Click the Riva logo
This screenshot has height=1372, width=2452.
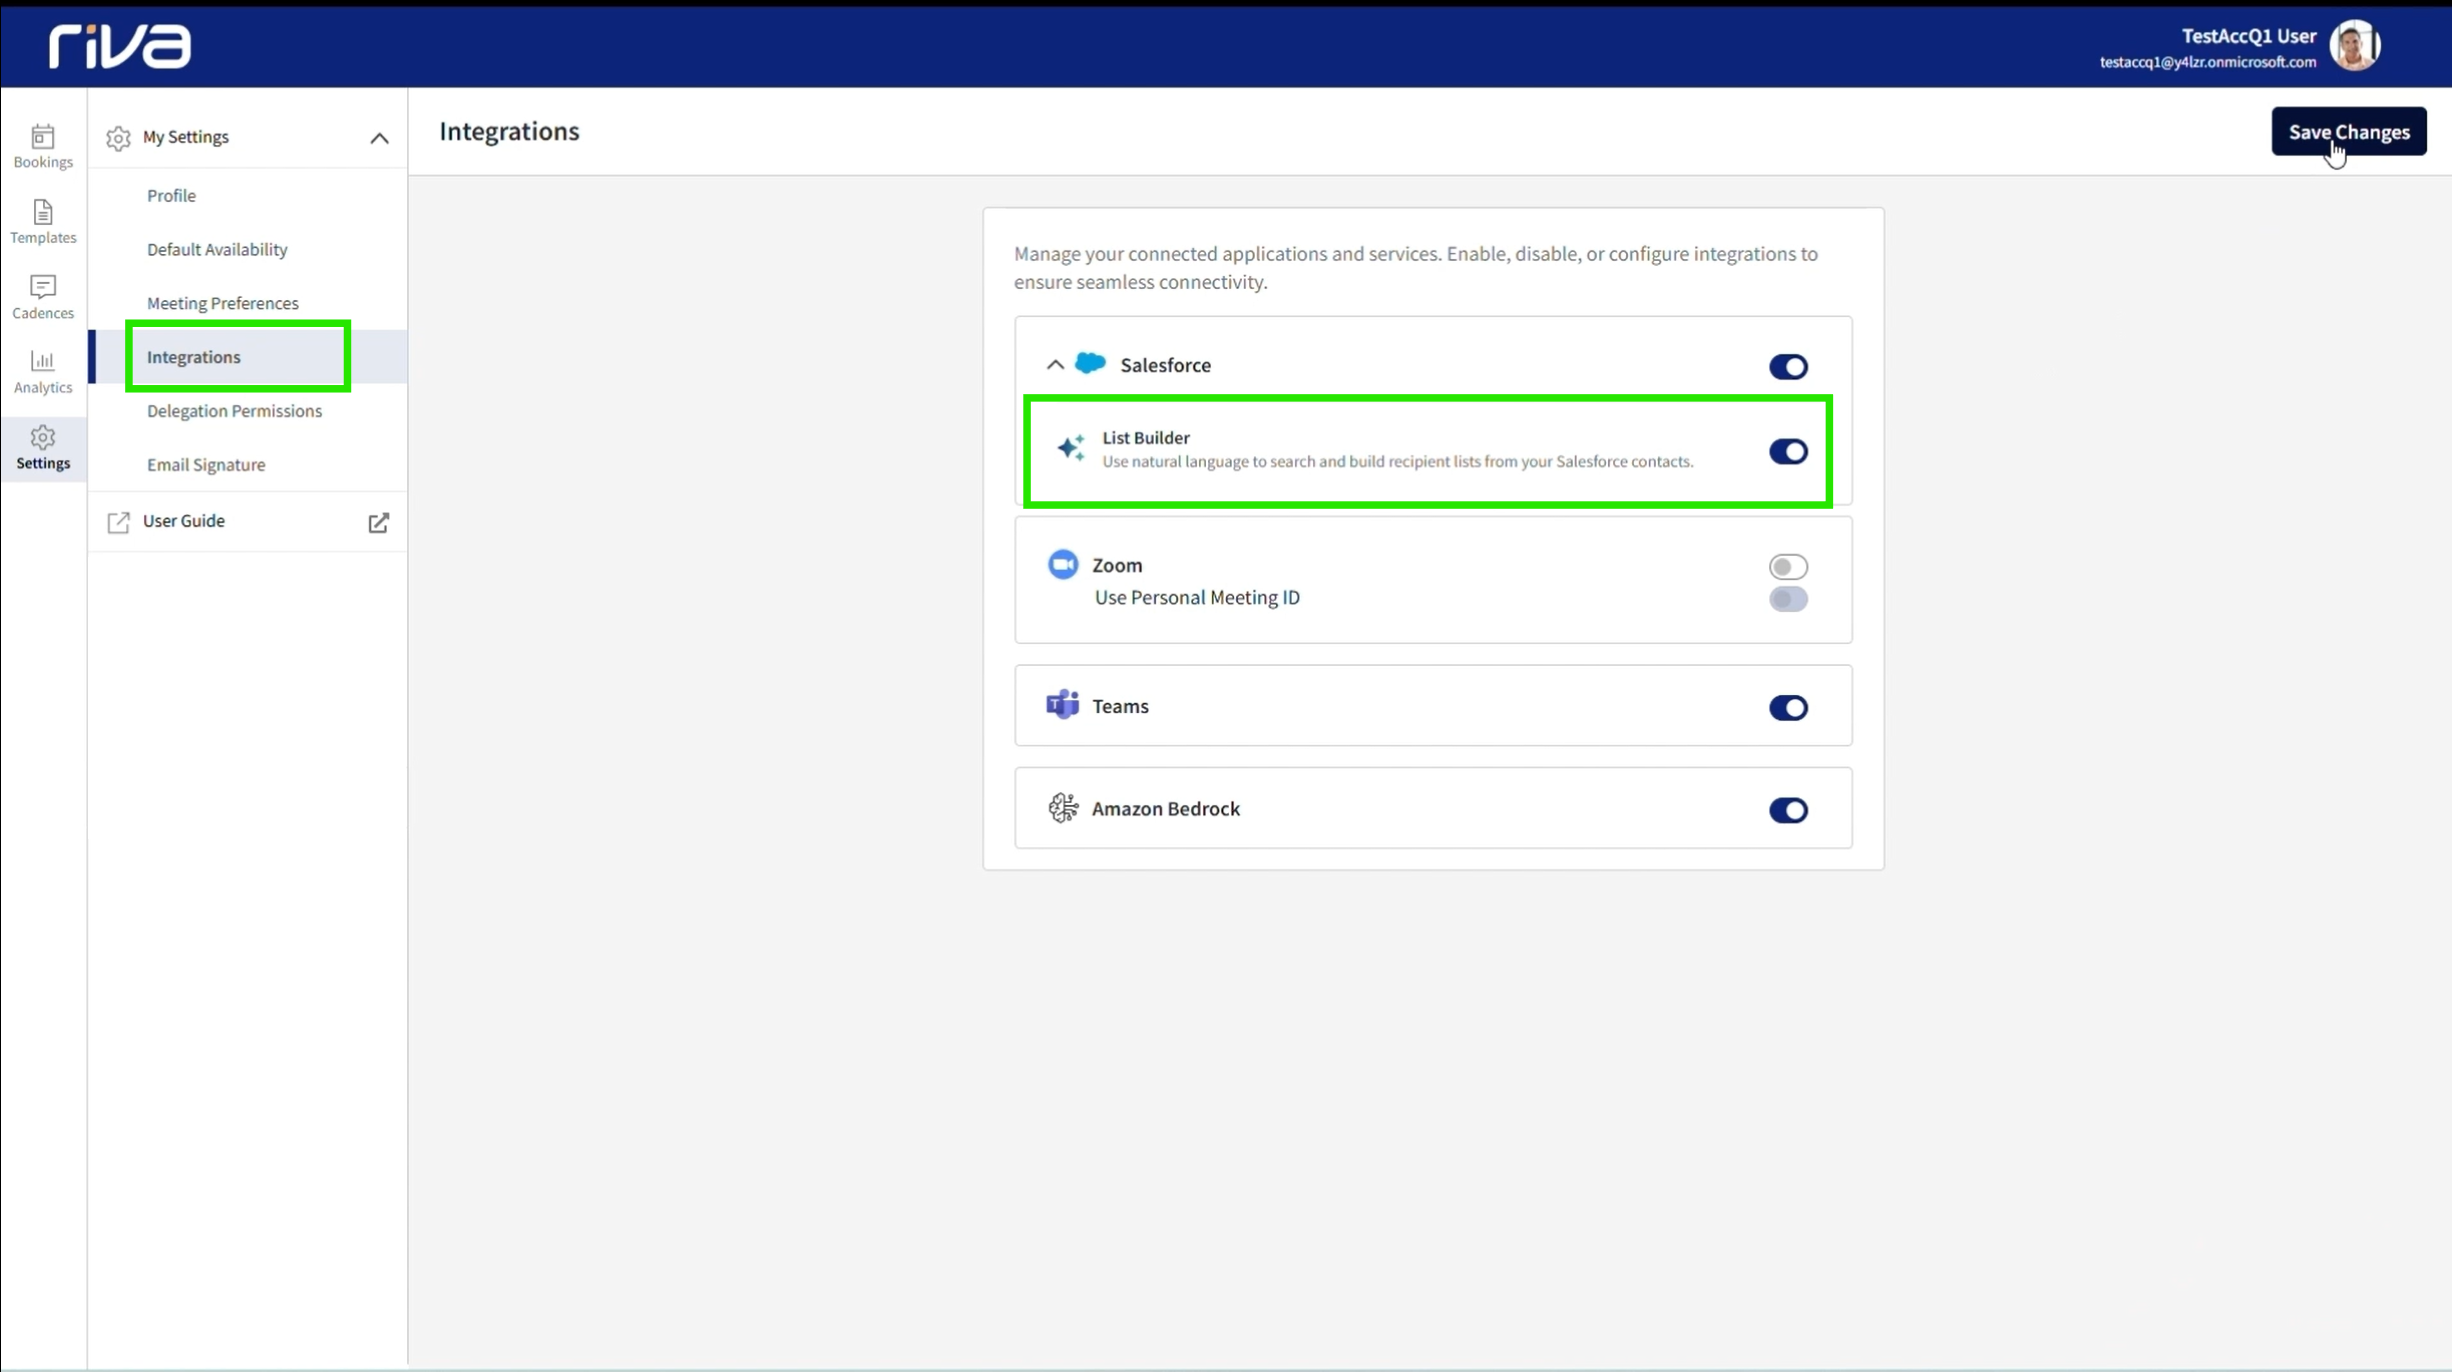pos(120,46)
